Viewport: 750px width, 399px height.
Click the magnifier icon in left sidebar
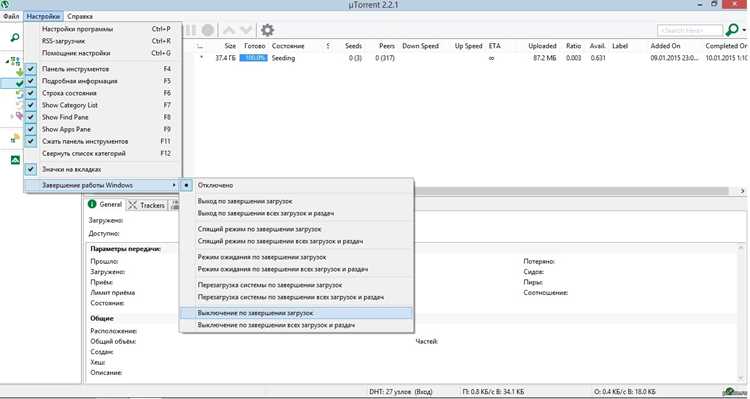[15, 37]
